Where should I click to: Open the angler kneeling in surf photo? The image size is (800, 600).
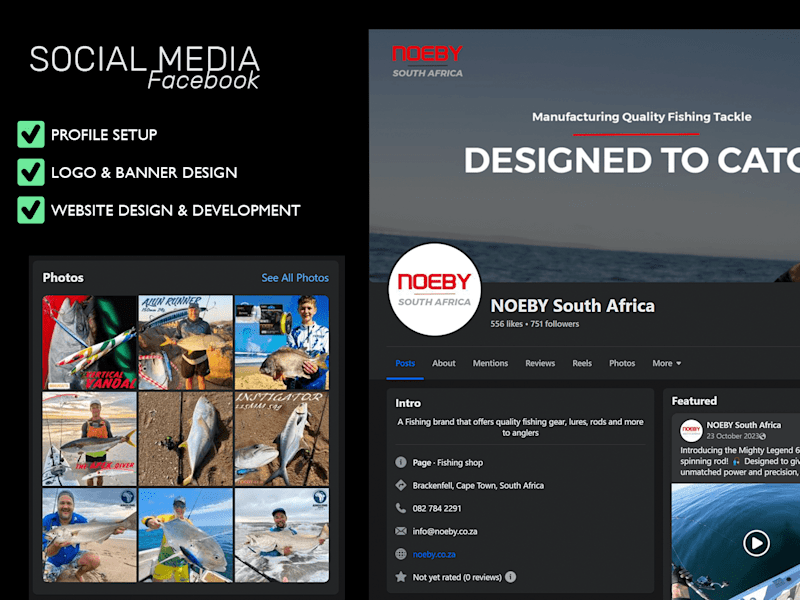click(282, 535)
